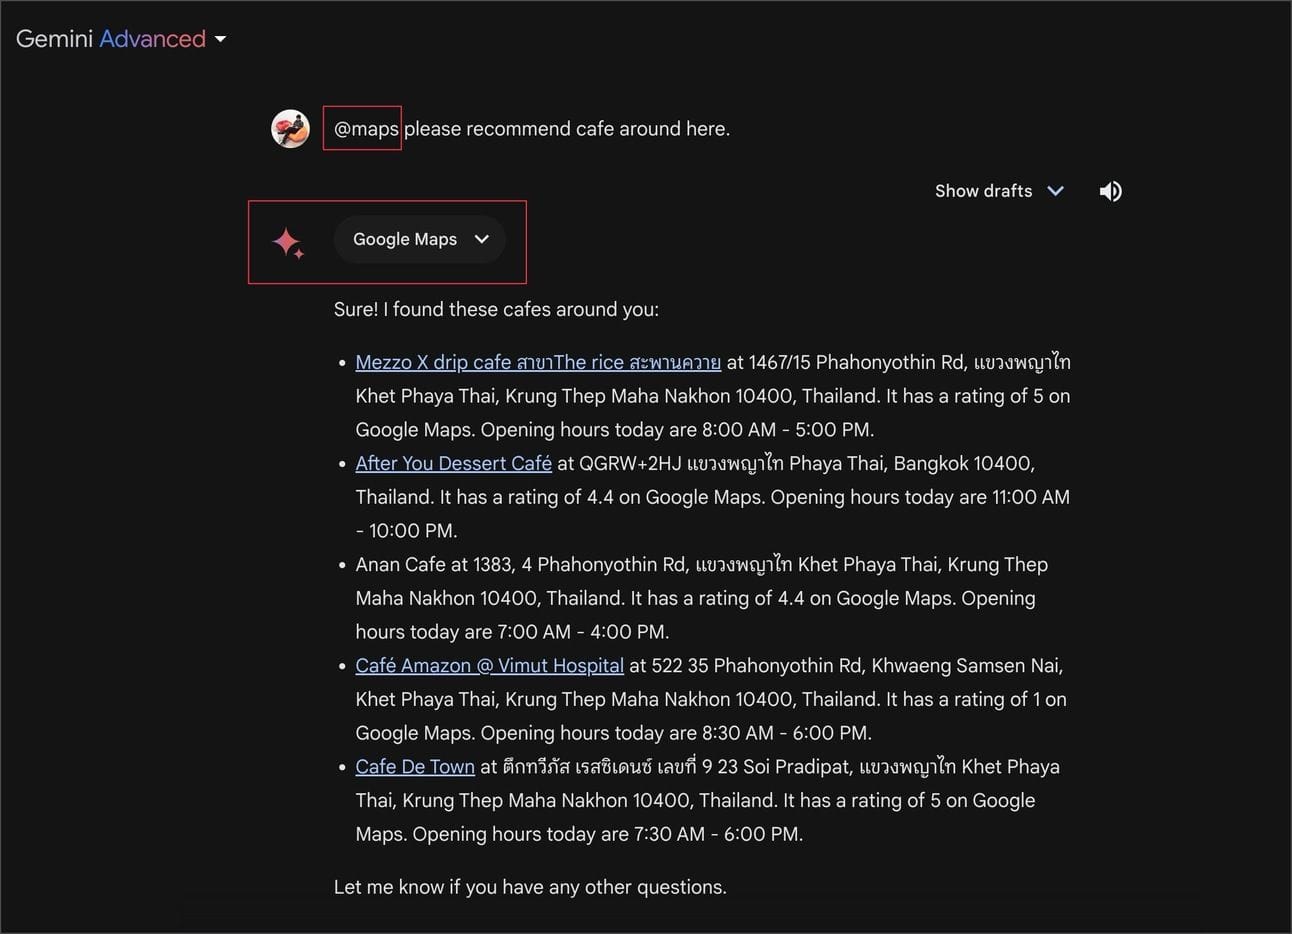Click the @maps mention in the prompt
The image size is (1292, 934).
[365, 129]
